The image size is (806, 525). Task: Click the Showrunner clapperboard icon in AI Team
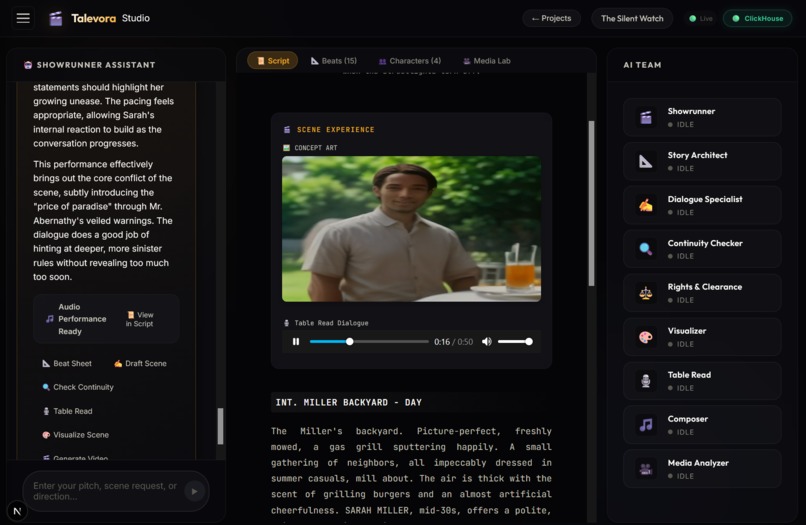(646, 117)
